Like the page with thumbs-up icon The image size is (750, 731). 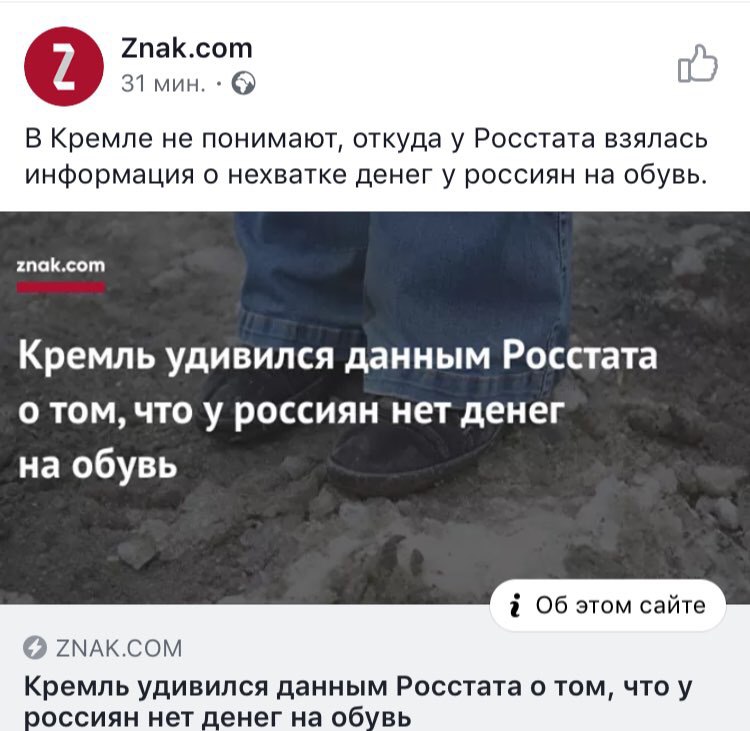pyautogui.click(x=698, y=63)
